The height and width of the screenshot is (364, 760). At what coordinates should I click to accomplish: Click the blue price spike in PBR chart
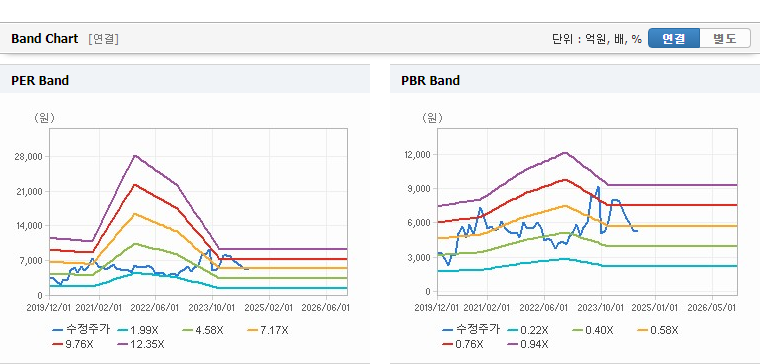click(599, 187)
